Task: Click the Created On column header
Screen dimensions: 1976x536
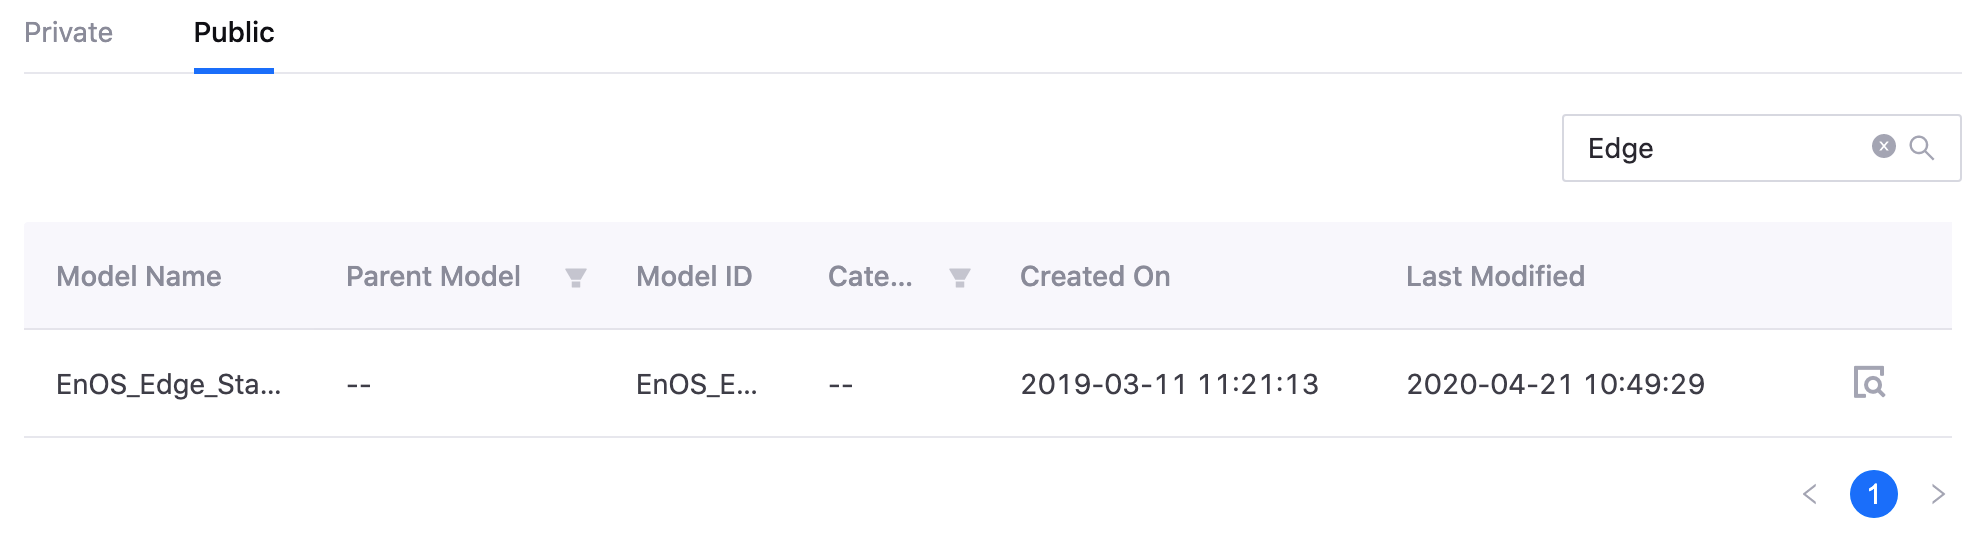Action: click(1095, 277)
